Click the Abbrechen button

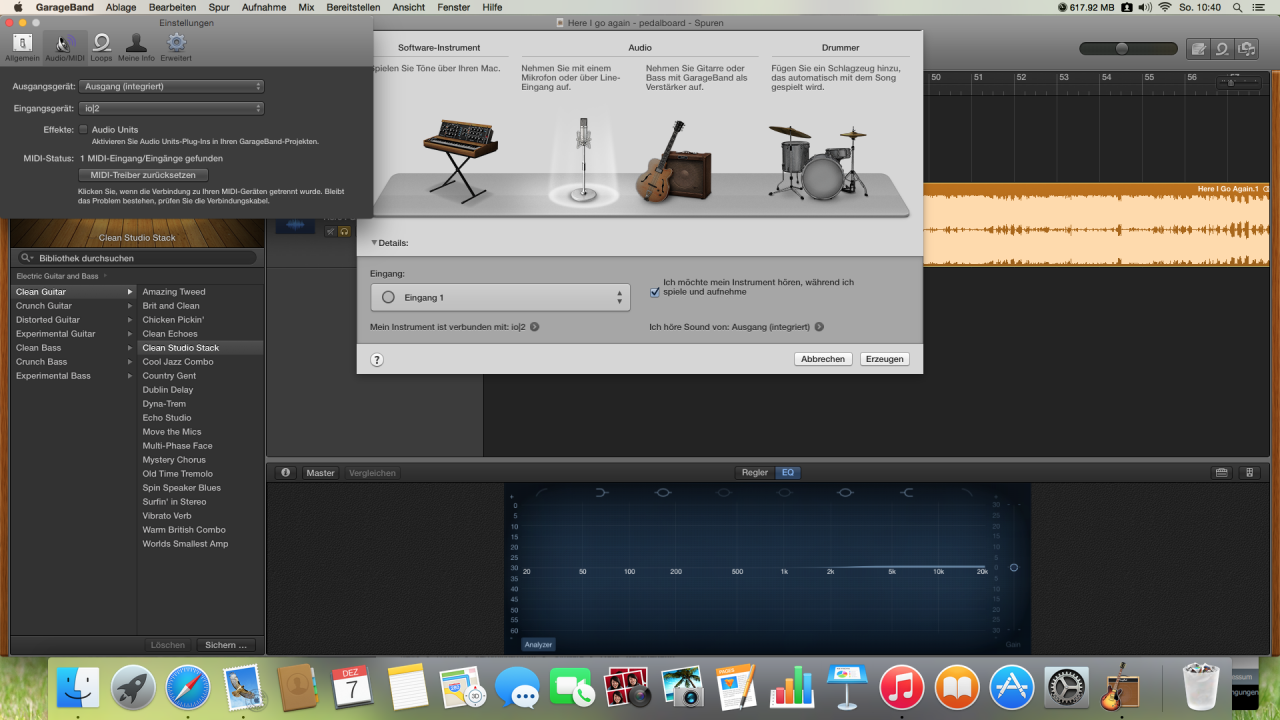[823, 359]
